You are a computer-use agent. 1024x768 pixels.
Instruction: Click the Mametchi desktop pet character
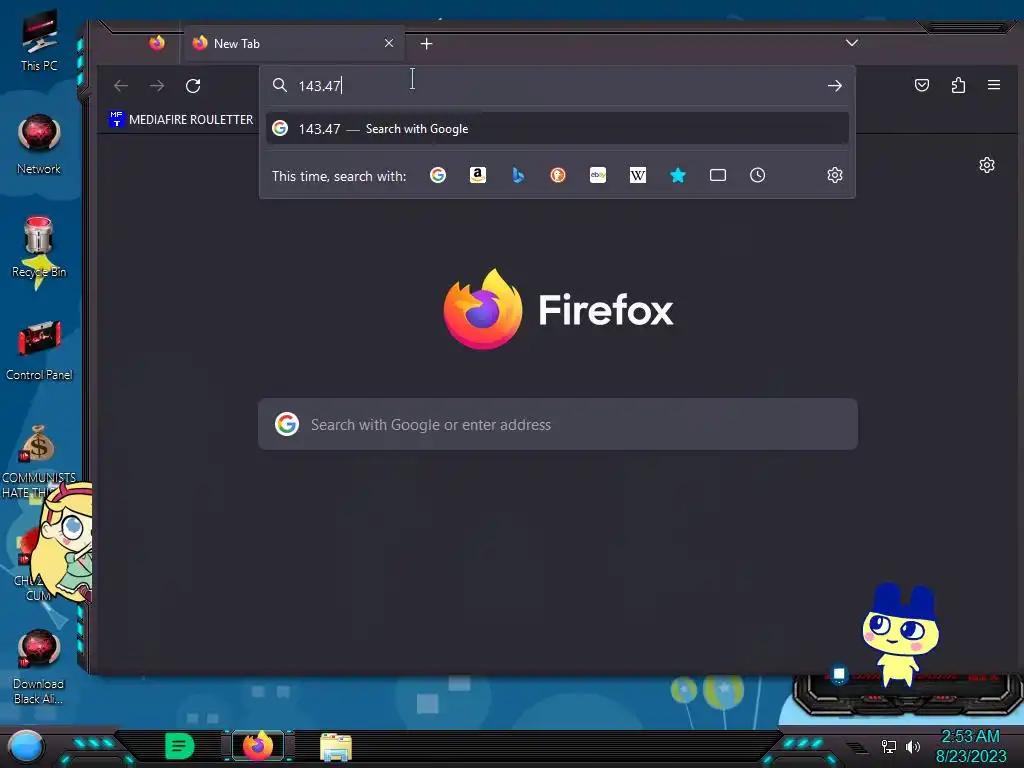(901, 633)
